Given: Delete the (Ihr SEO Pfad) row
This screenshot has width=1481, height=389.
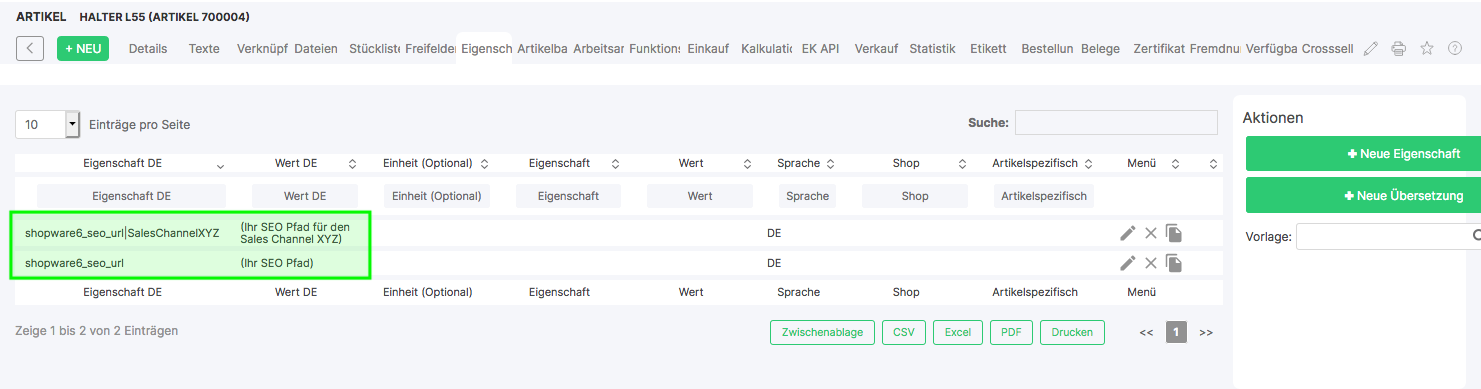Looking at the screenshot, I should tap(1151, 263).
